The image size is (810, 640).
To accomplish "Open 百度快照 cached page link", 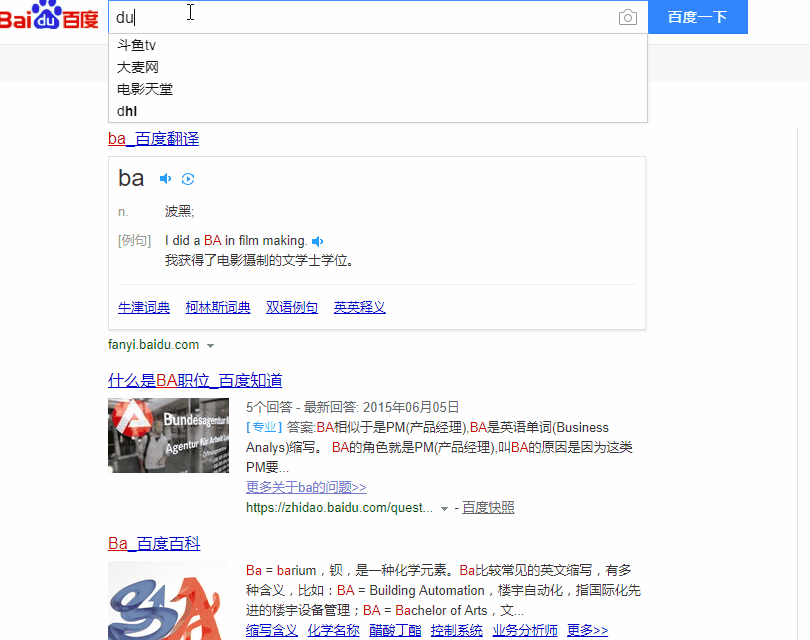I will (x=488, y=508).
